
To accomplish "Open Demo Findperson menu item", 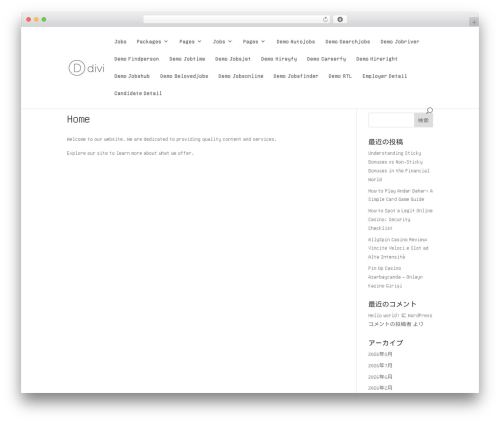I will click(x=136, y=59).
